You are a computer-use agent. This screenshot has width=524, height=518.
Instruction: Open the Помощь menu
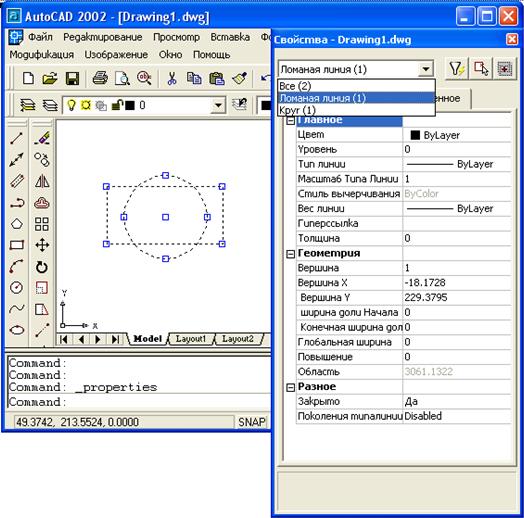pos(212,54)
